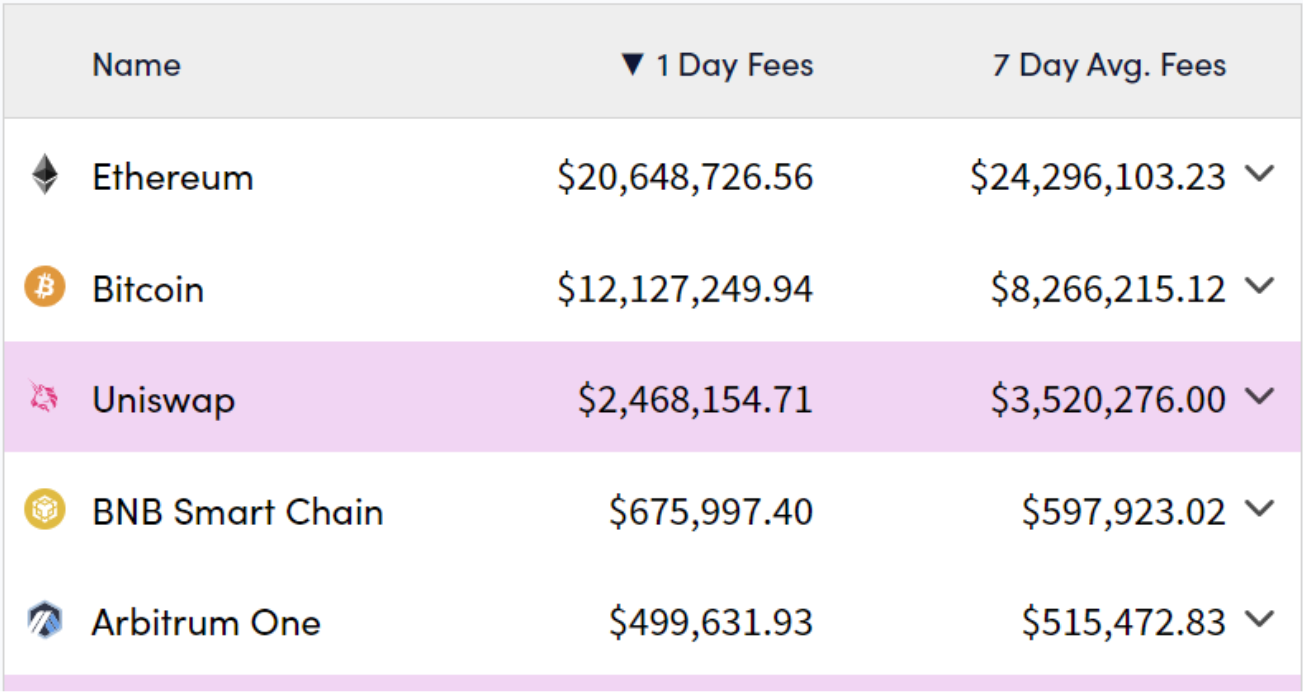
Task: Click the Bitcoin logo icon
Action: click(x=44, y=288)
